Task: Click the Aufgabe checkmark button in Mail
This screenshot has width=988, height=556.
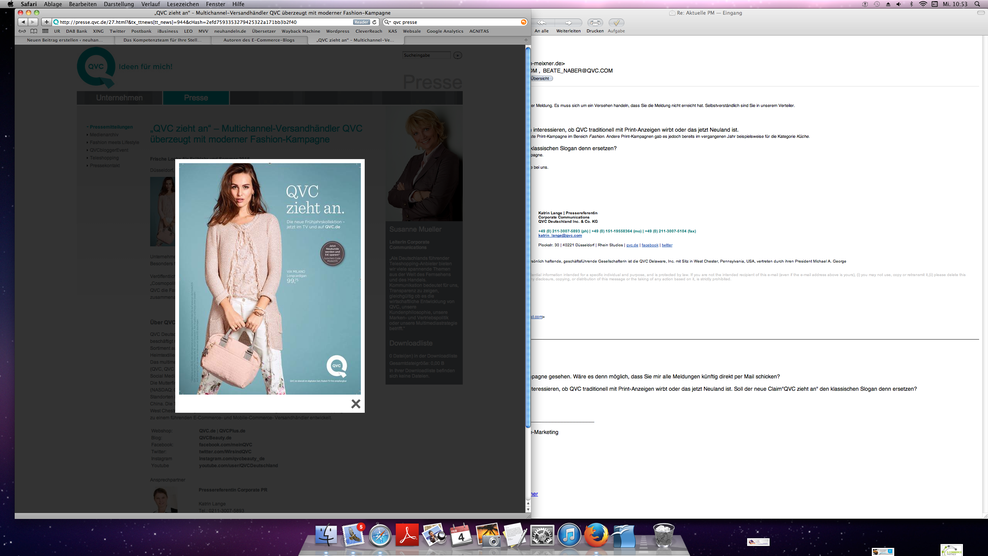Action: coord(616,26)
